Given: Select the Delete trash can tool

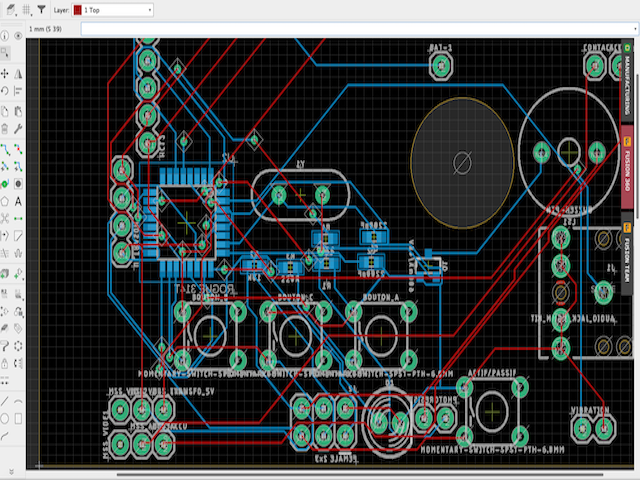Looking at the screenshot, I should (5, 129).
